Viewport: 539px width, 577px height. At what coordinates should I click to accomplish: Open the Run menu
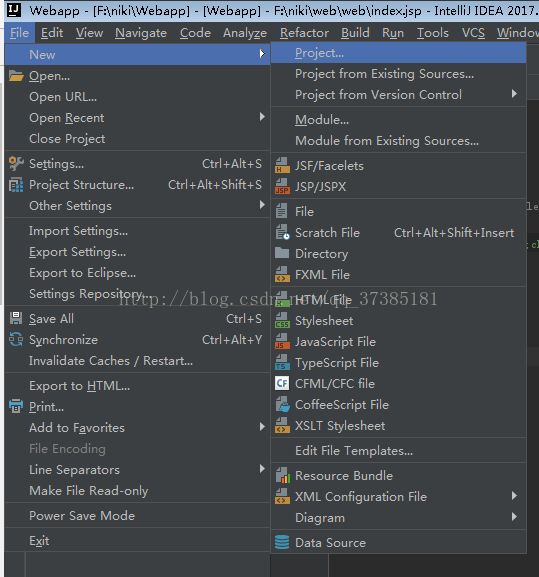[393, 33]
